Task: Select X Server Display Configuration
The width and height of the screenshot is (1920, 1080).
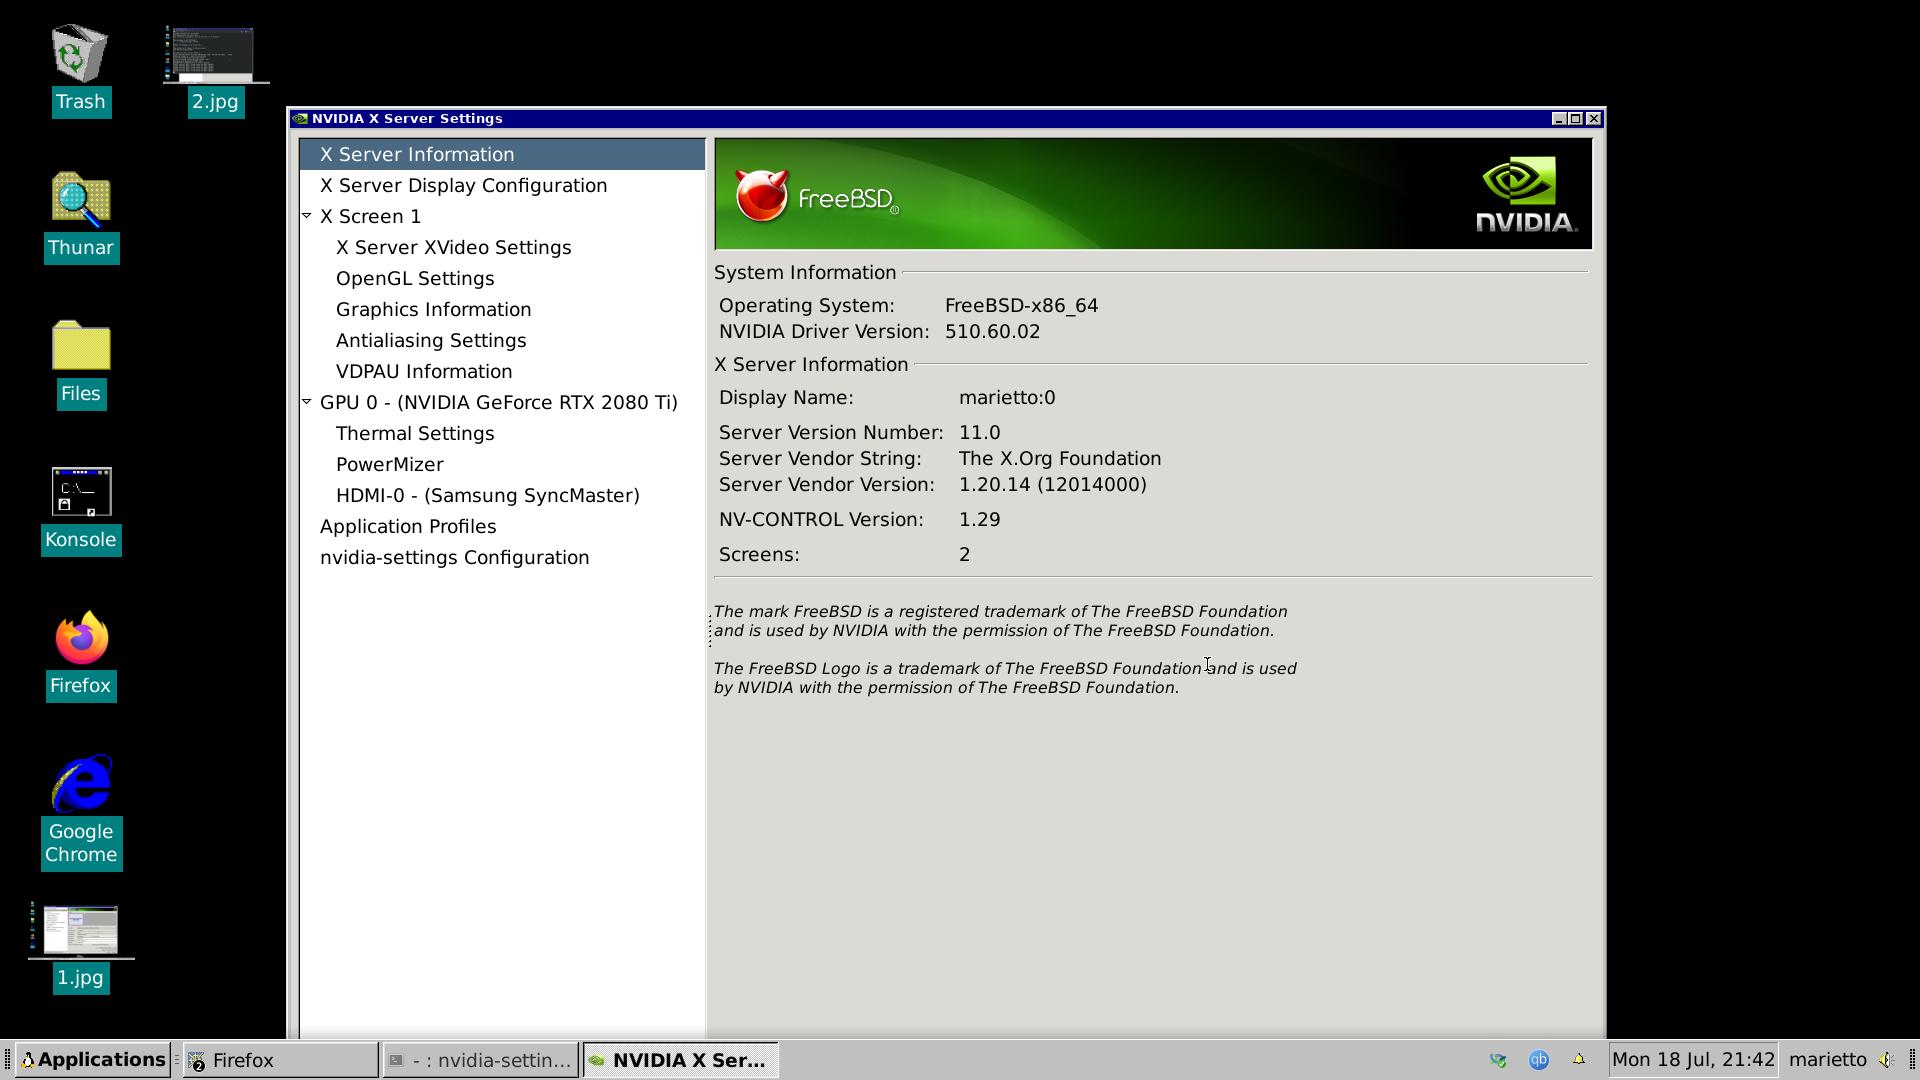Action: pyautogui.click(x=463, y=186)
